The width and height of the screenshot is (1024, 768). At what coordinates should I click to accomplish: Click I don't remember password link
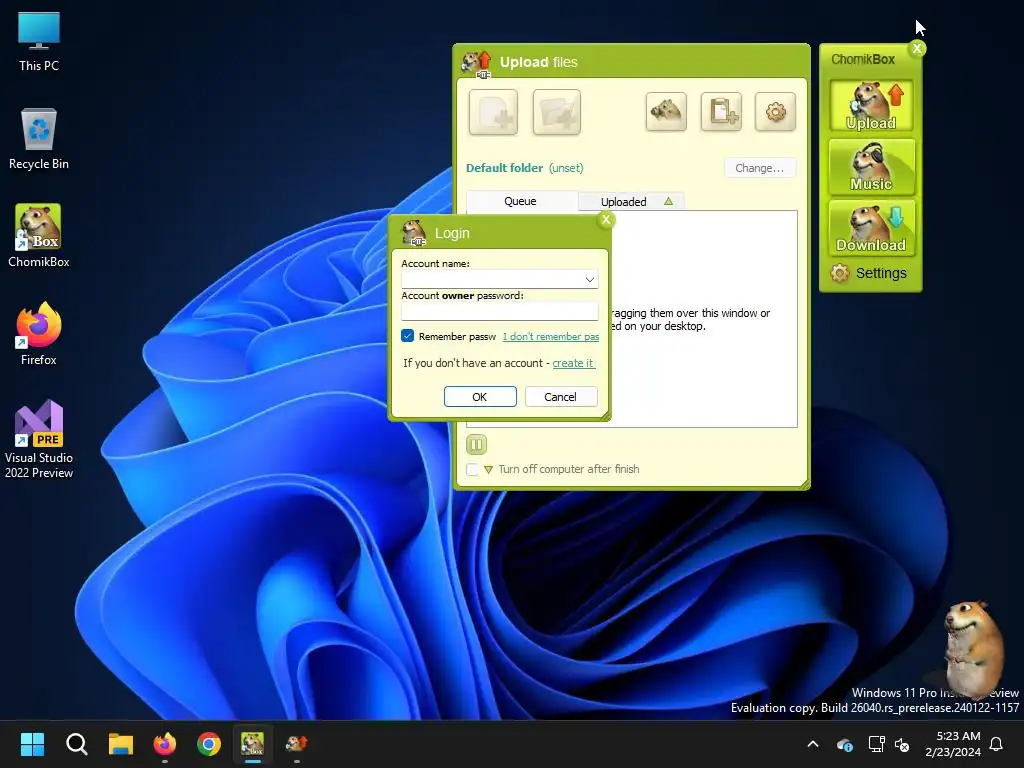pos(551,336)
